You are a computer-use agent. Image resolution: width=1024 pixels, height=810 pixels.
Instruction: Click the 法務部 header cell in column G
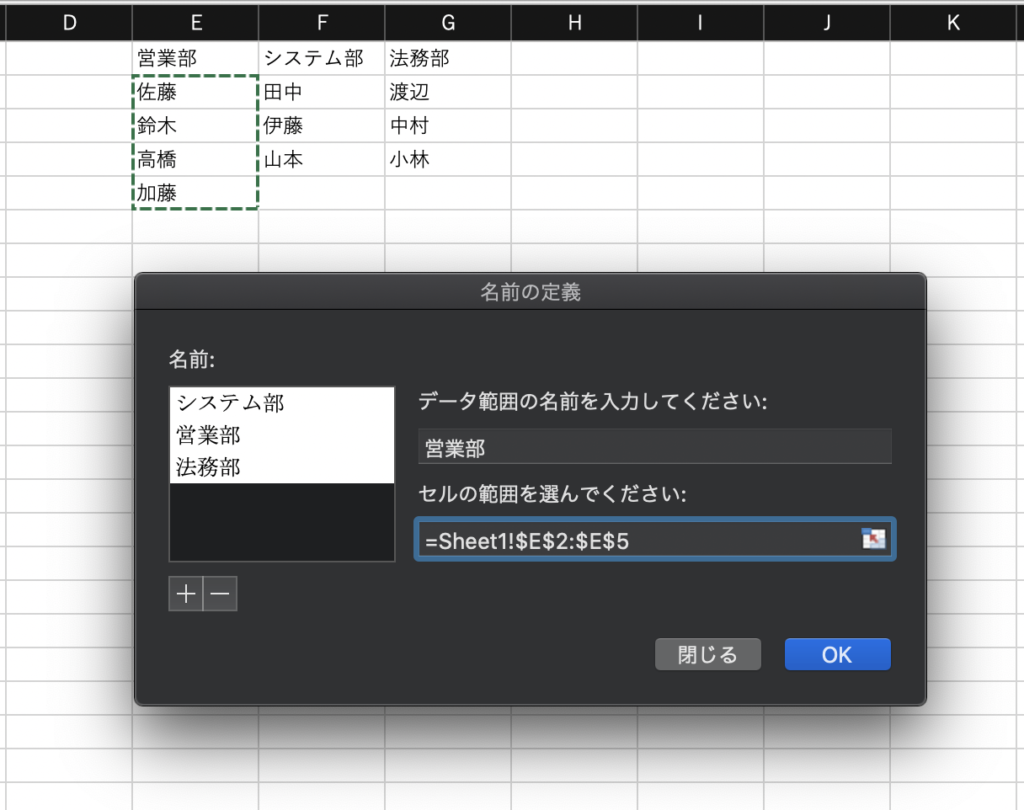[448, 58]
